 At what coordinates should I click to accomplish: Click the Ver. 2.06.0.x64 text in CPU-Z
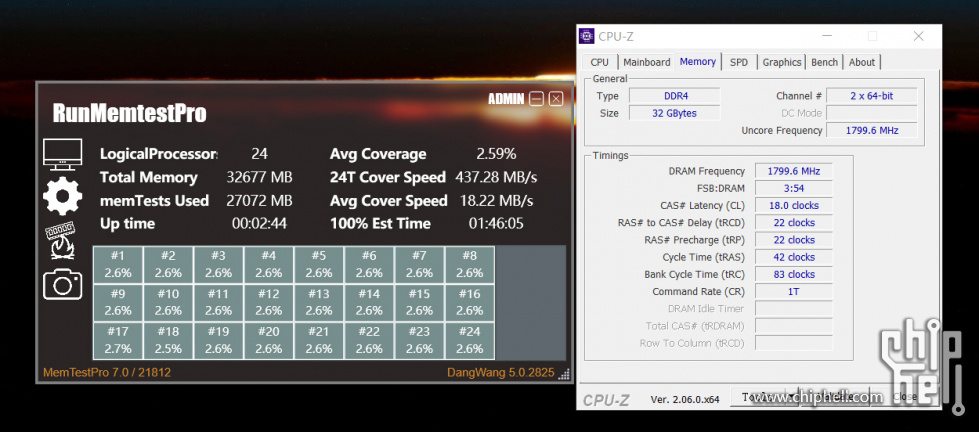pyautogui.click(x=685, y=400)
